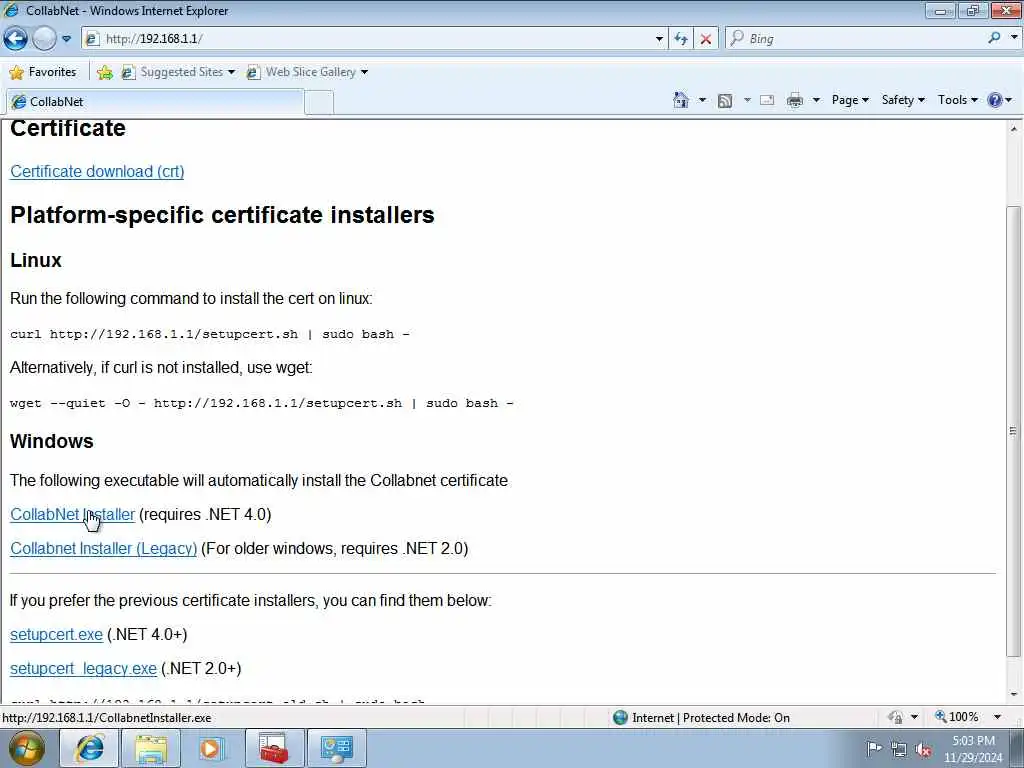Download setupcert_legacy.exe link
Viewport: 1024px width, 768px height.
point(83,669)
